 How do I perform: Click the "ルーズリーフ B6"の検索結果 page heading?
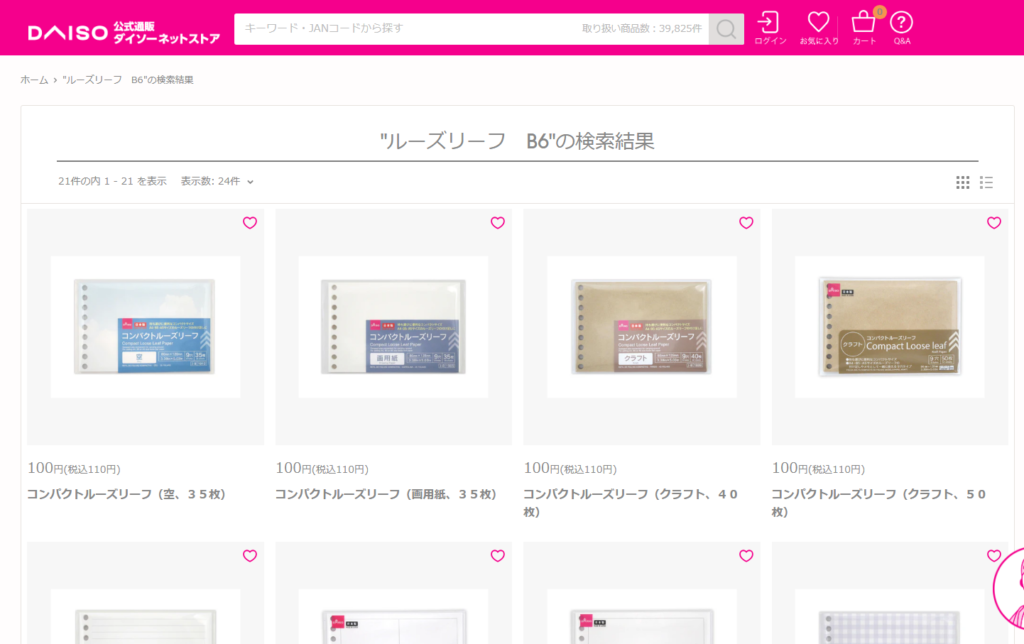click(x=517, y=140)
